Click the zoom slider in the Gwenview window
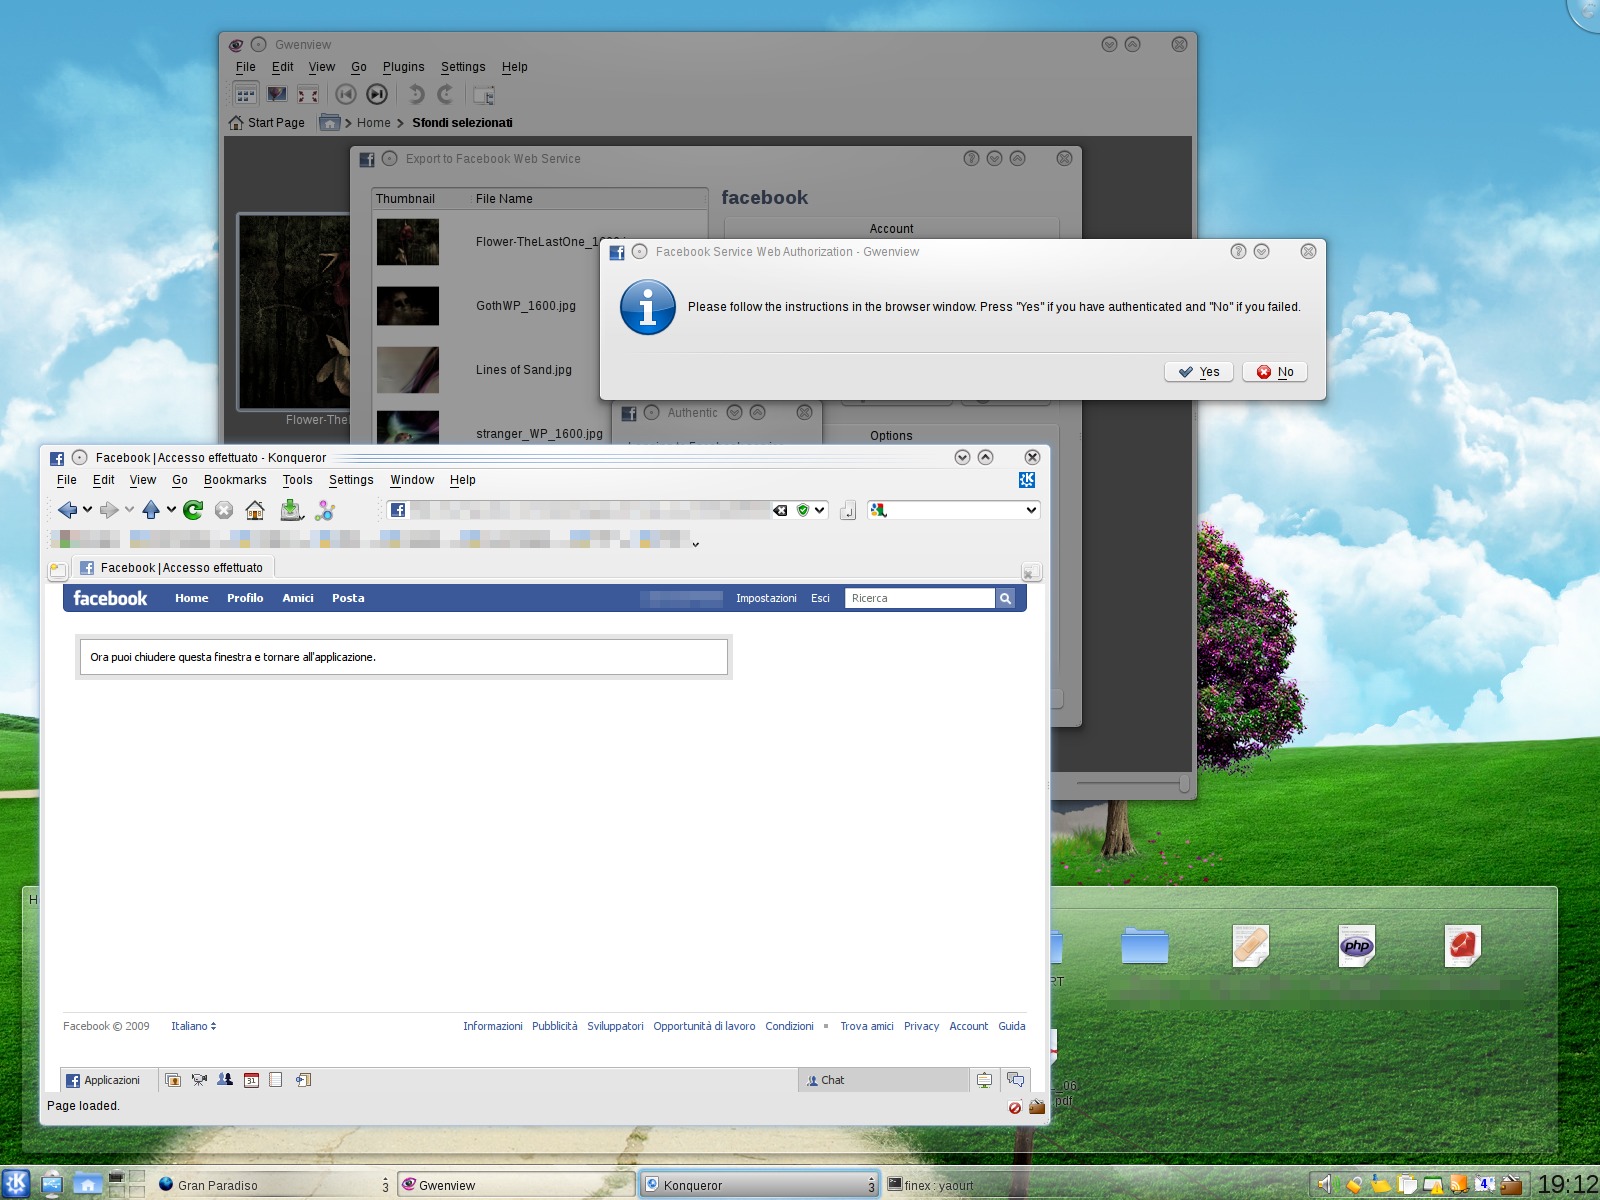 coord(1133,784)
